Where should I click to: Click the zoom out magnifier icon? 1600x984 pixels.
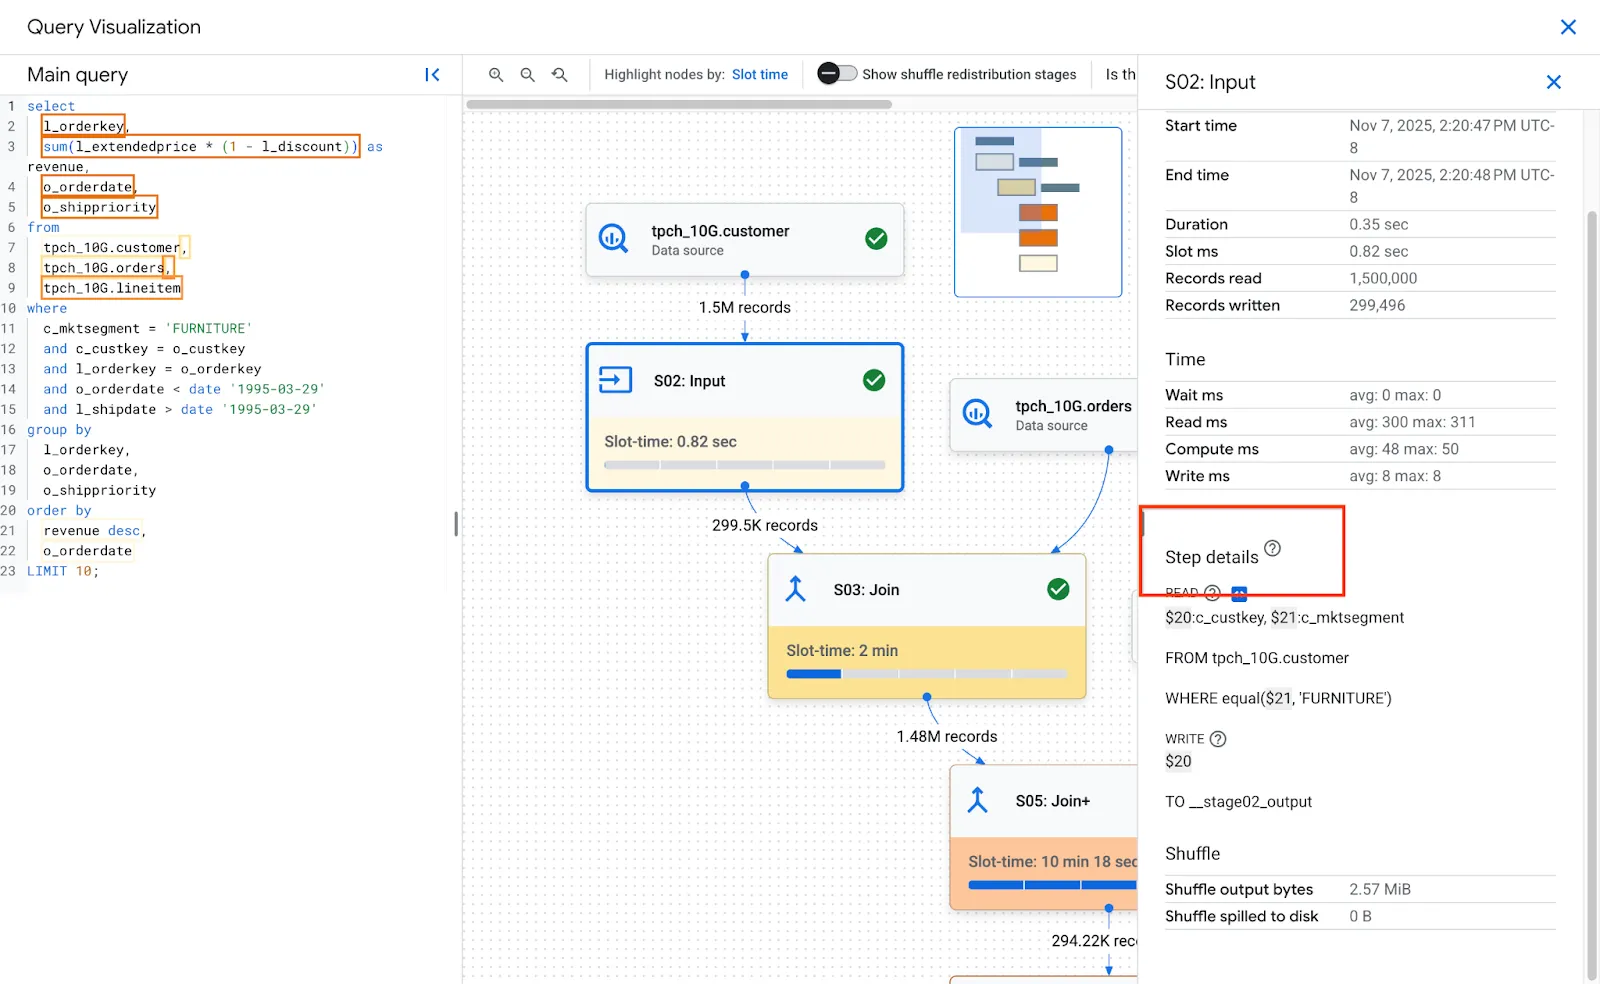(x=528, y=74)
